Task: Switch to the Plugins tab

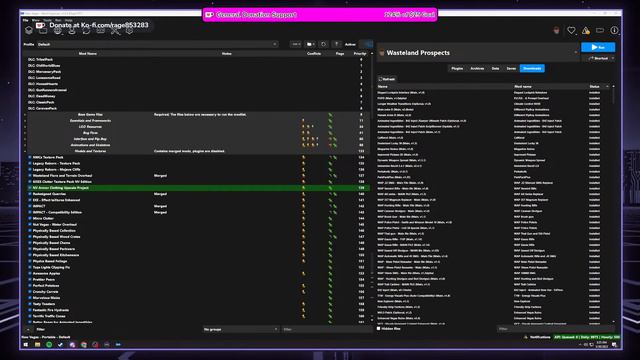Action: click(x=457, y=69)
